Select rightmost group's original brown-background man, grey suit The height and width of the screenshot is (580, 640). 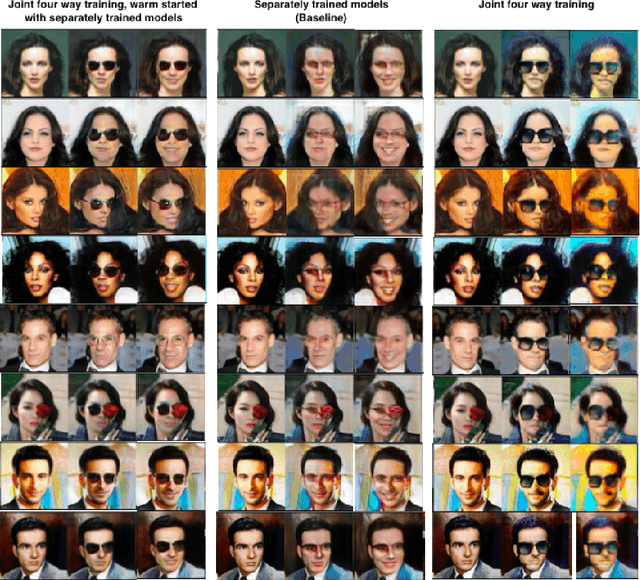467,546
